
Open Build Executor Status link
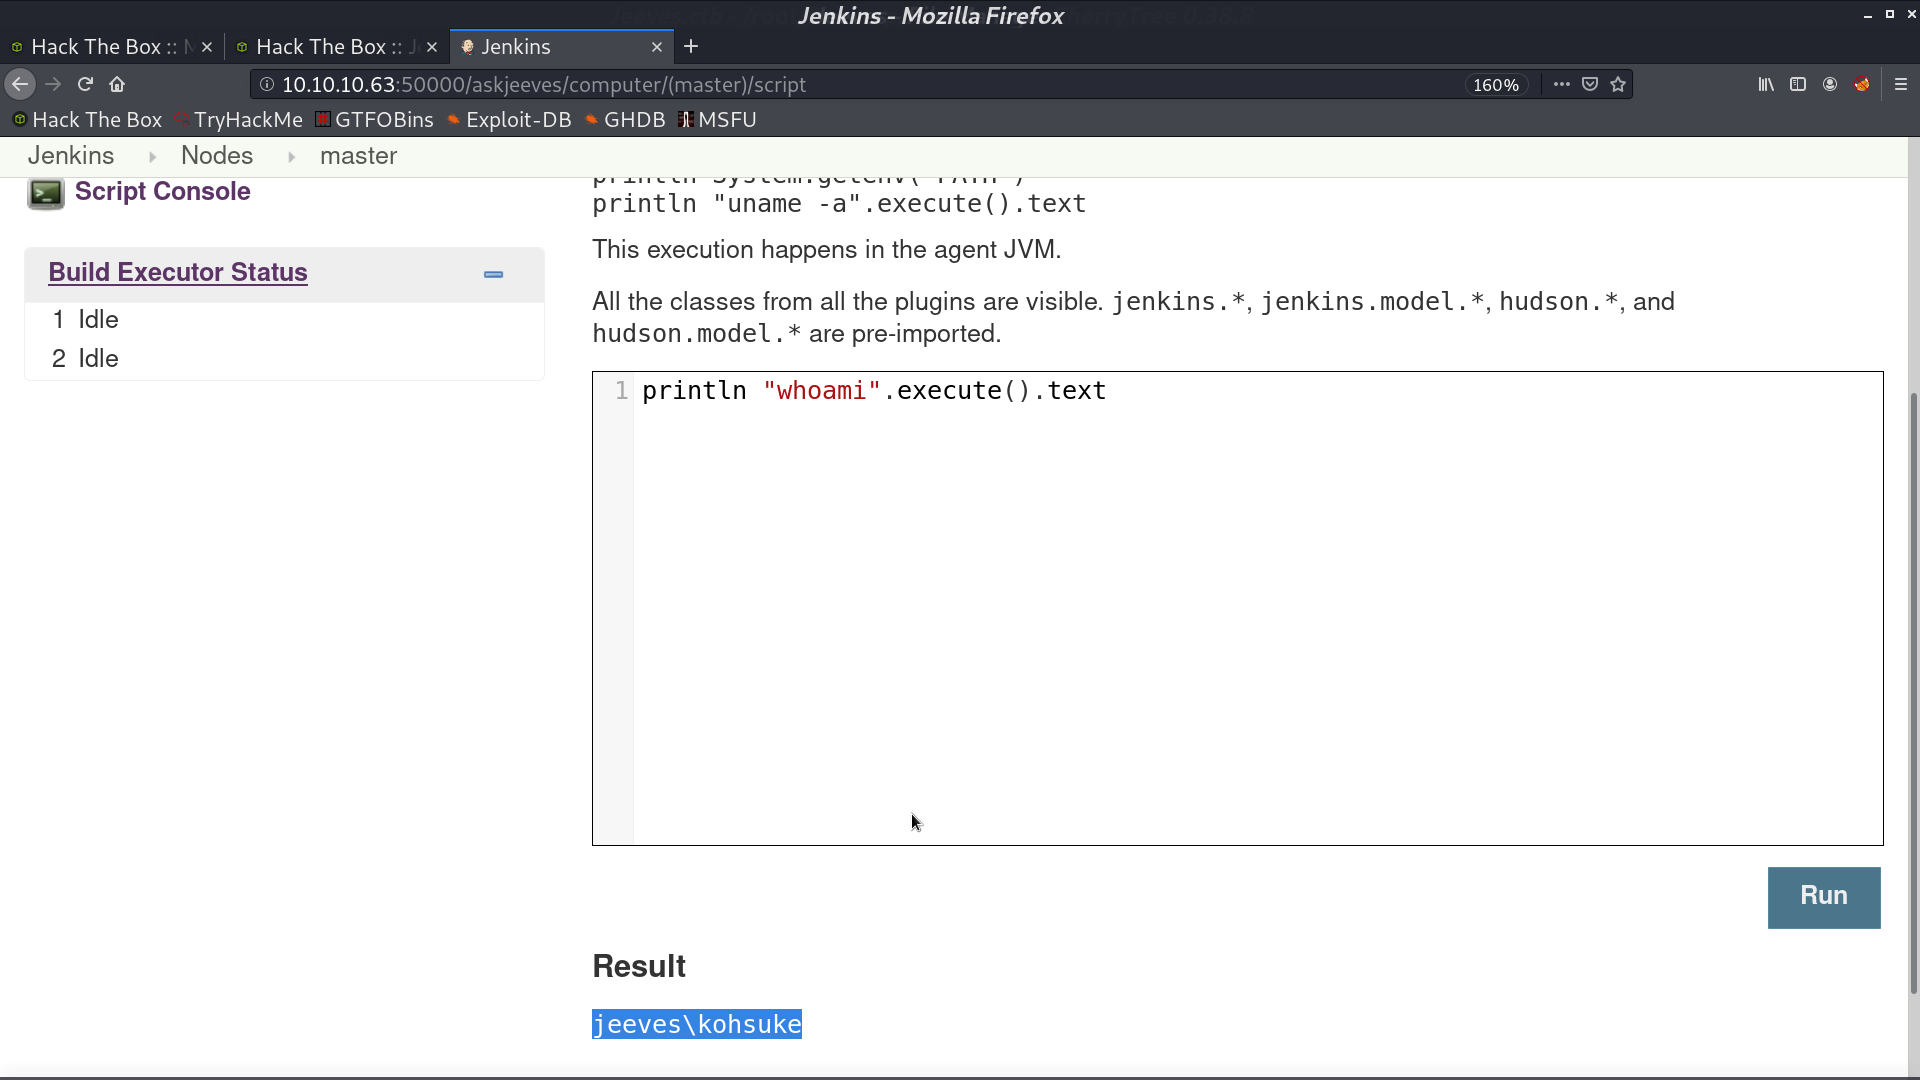point(178,272)
